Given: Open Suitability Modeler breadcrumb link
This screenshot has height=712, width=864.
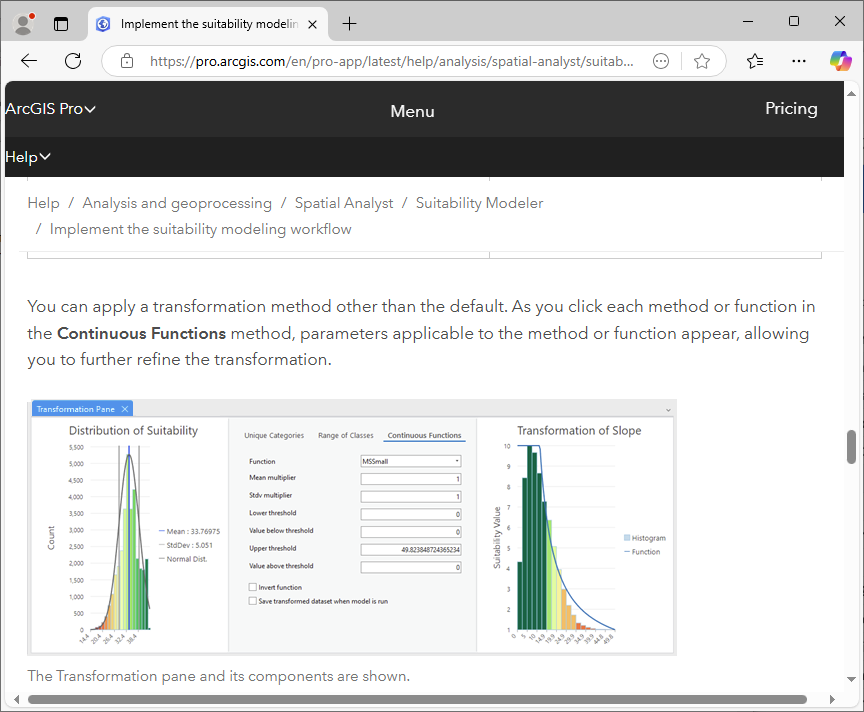Looking at the screenshot, I should tap(479, 203).
